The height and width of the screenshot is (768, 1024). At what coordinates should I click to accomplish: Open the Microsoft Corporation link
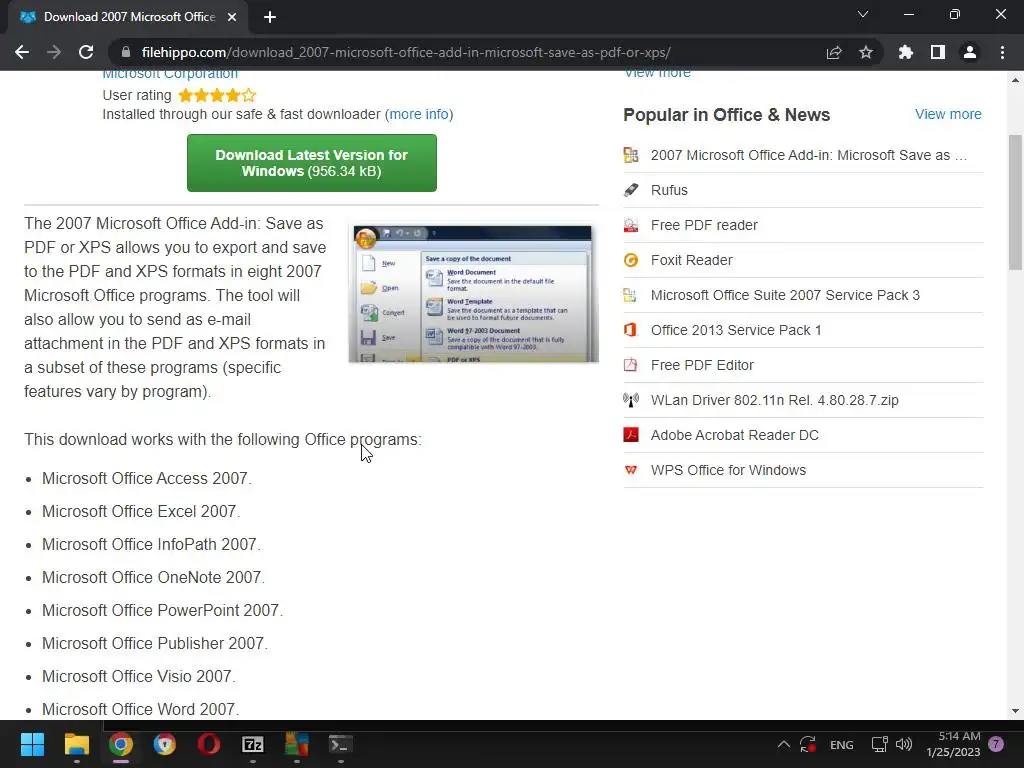[x=170, y=74]
